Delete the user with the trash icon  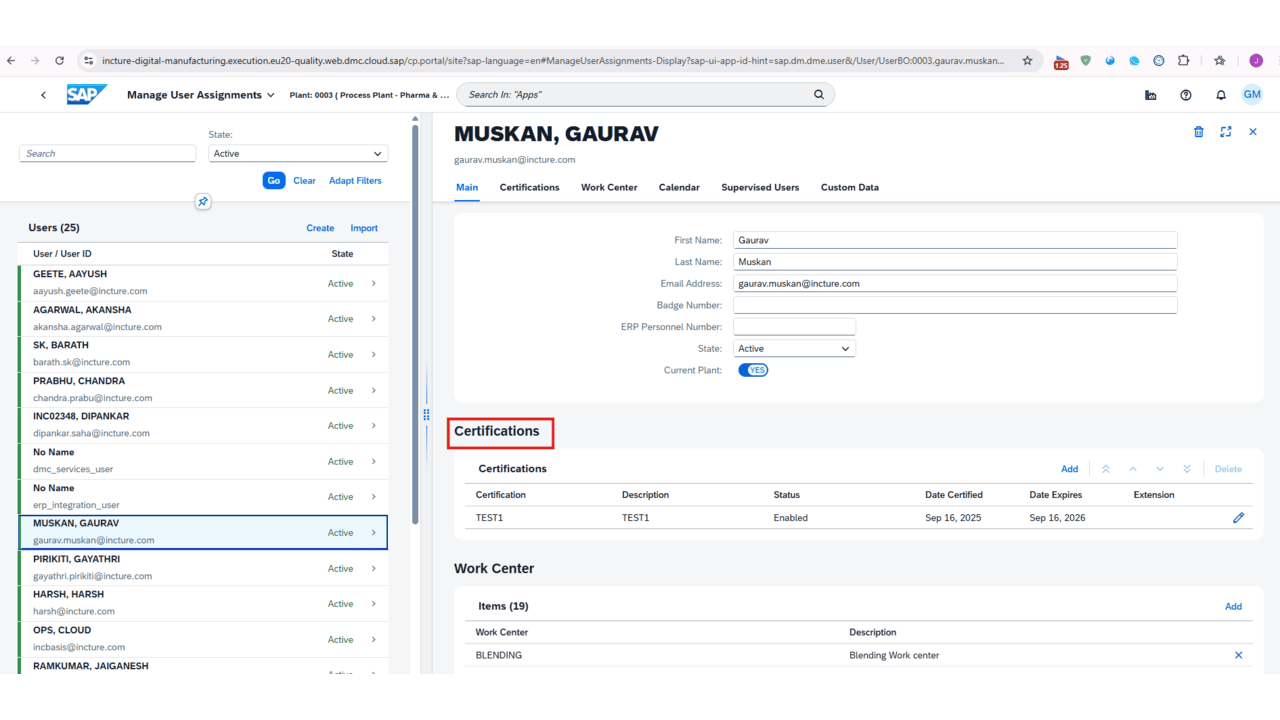click(1198, 131)
